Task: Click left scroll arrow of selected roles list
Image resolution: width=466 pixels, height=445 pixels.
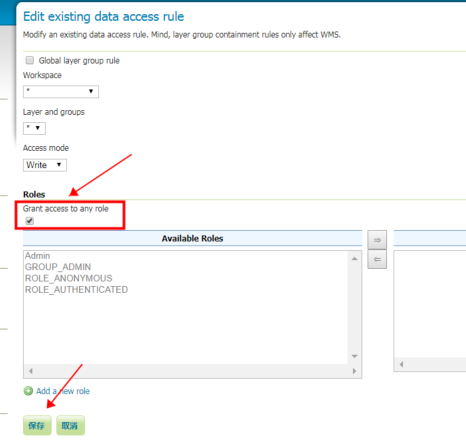Action: point(402,364)
